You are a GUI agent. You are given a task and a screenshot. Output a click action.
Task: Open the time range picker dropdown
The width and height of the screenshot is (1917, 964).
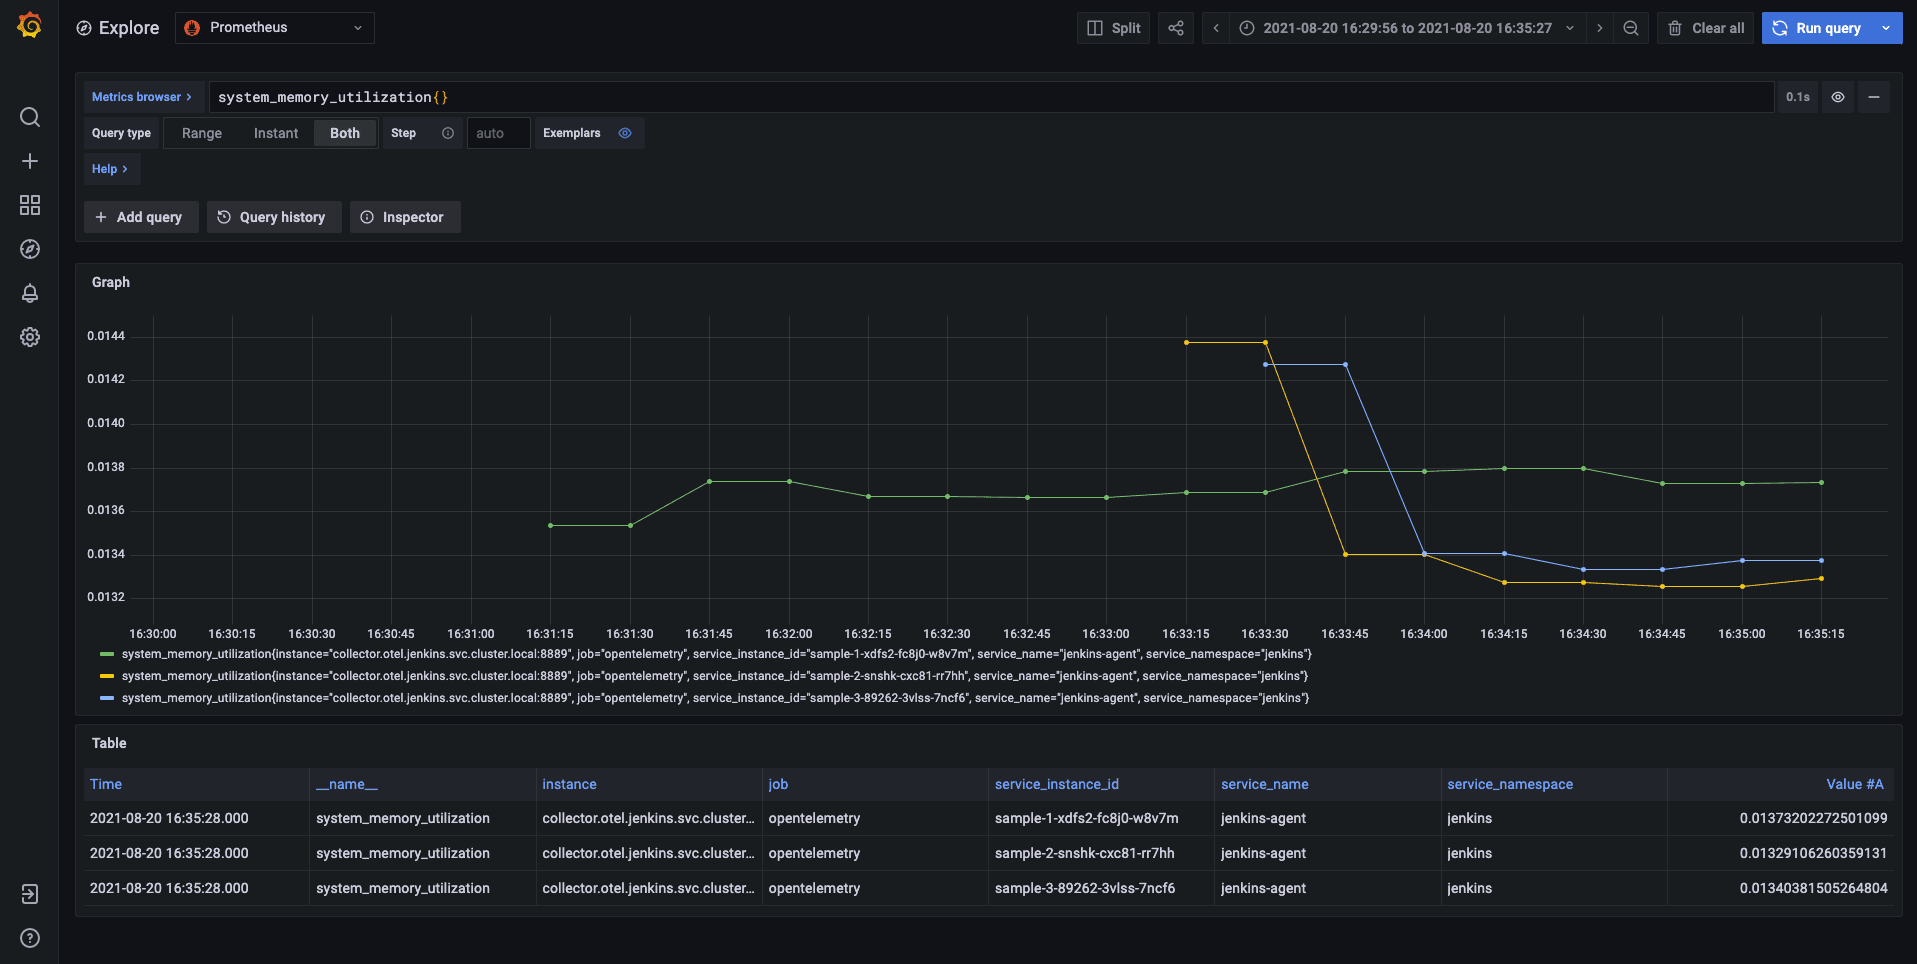pos(1407,28)
